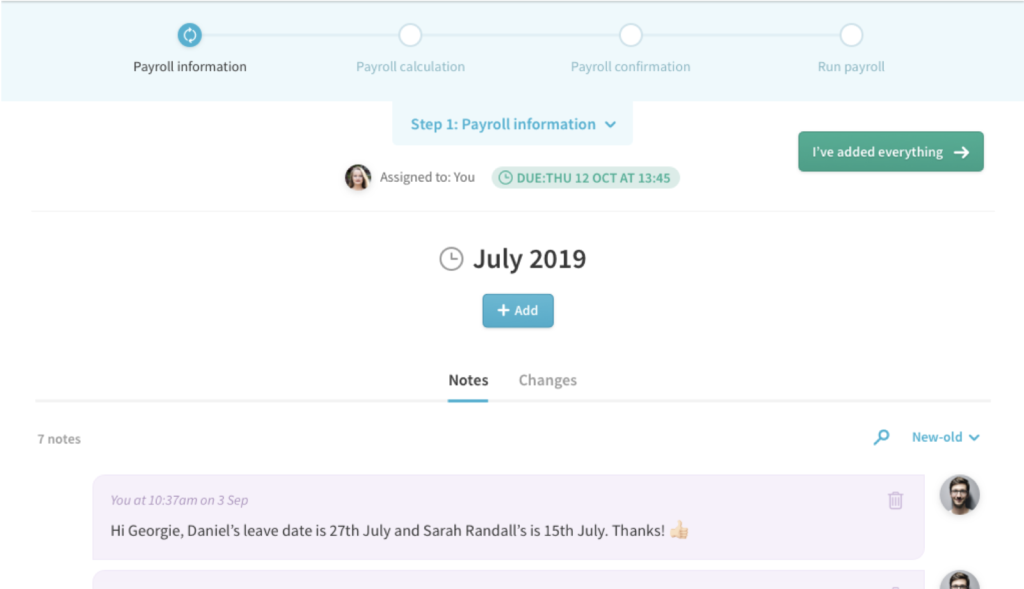Select the Payroll calculation step circle

409,33
